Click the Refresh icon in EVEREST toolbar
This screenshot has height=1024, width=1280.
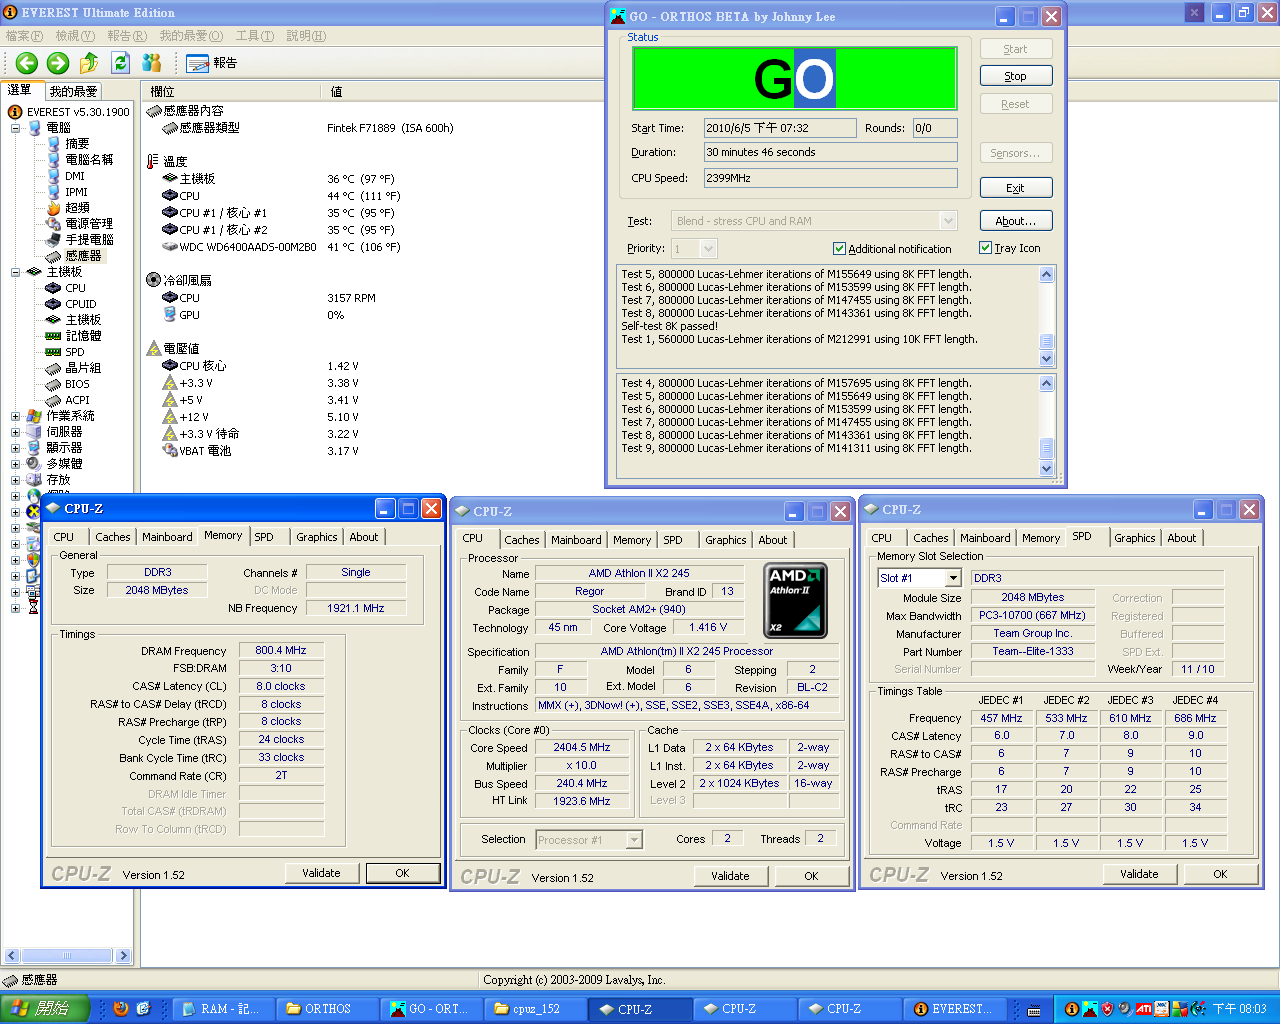[120, 63]
